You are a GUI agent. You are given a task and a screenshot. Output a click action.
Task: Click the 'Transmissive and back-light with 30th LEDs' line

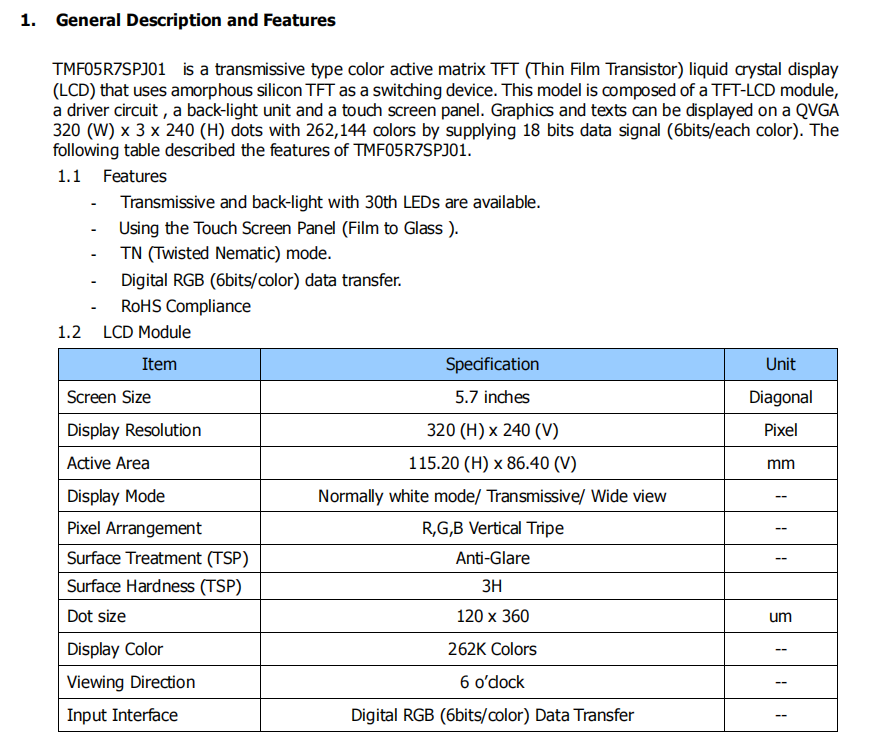[331, 203]
